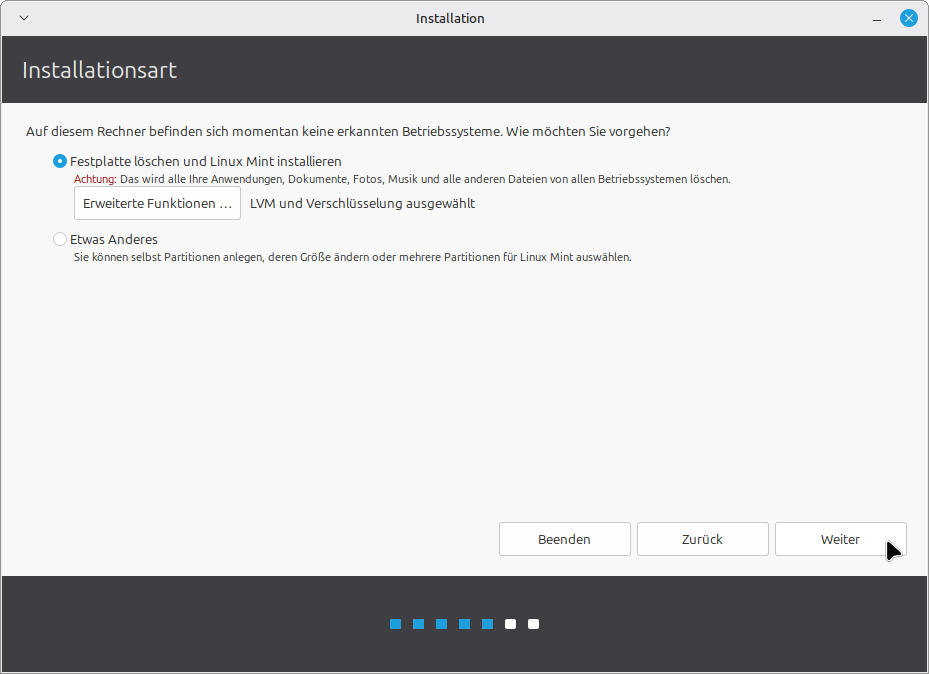929x674 pixels.
Task: Click the fifth blue progress dot
Action: tap(487, 624)
